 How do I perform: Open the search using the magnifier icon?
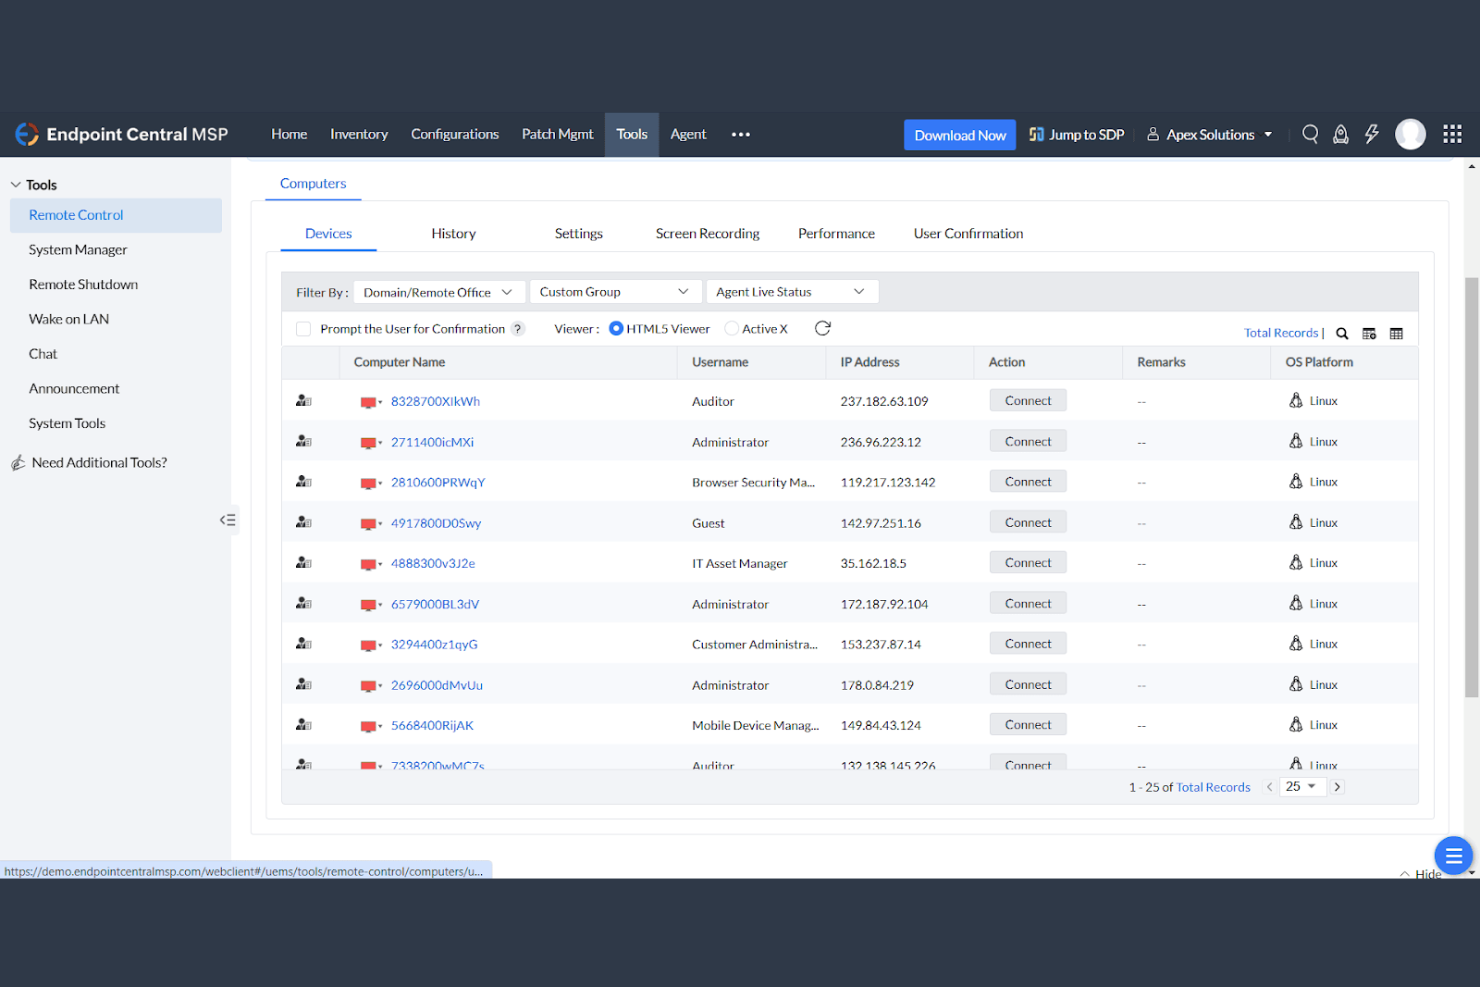(1310, 133)
